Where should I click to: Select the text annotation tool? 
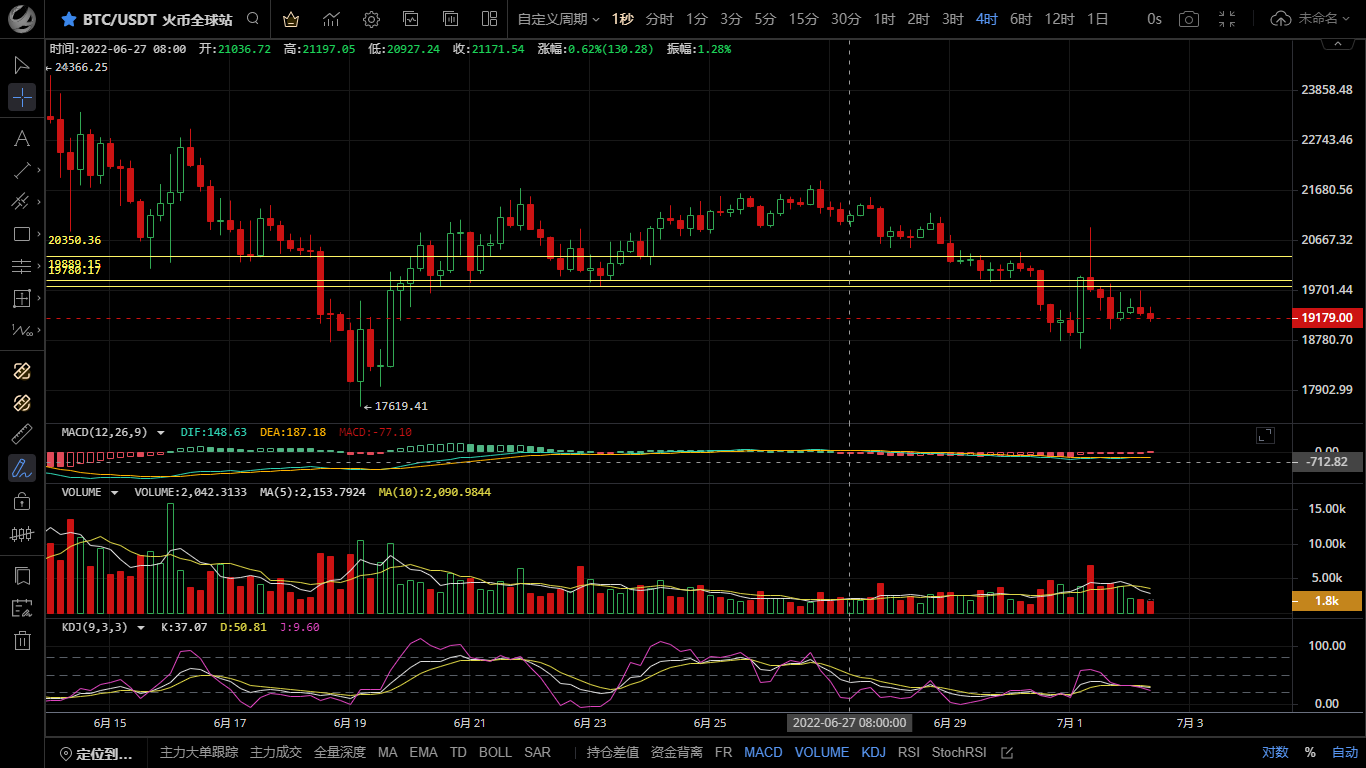[x=22, y=138]
